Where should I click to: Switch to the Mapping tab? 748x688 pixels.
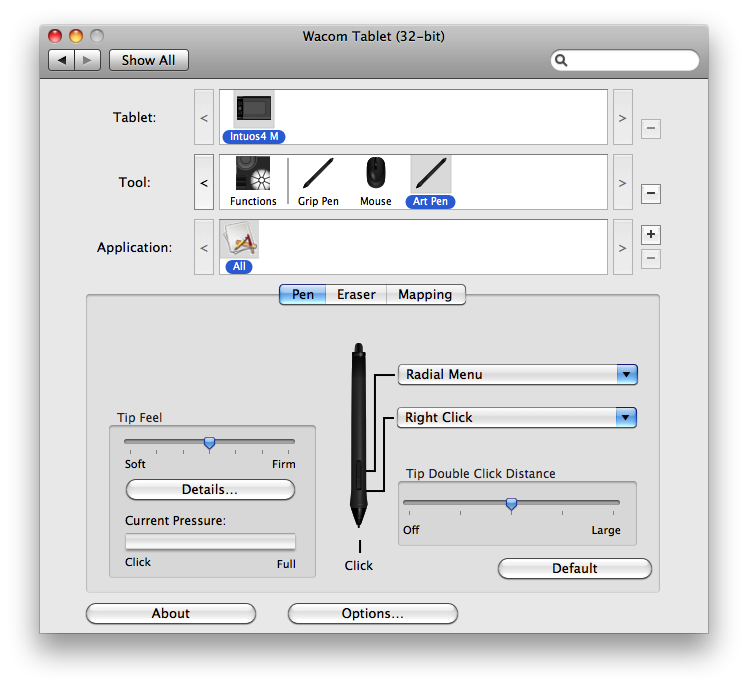pos(425,294)
